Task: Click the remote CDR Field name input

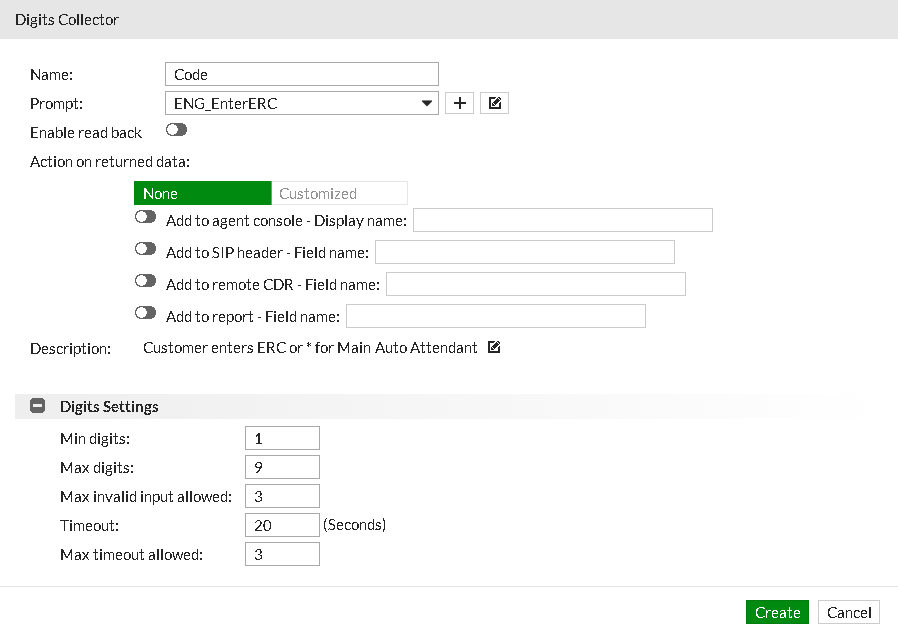Action: point(536,284)
